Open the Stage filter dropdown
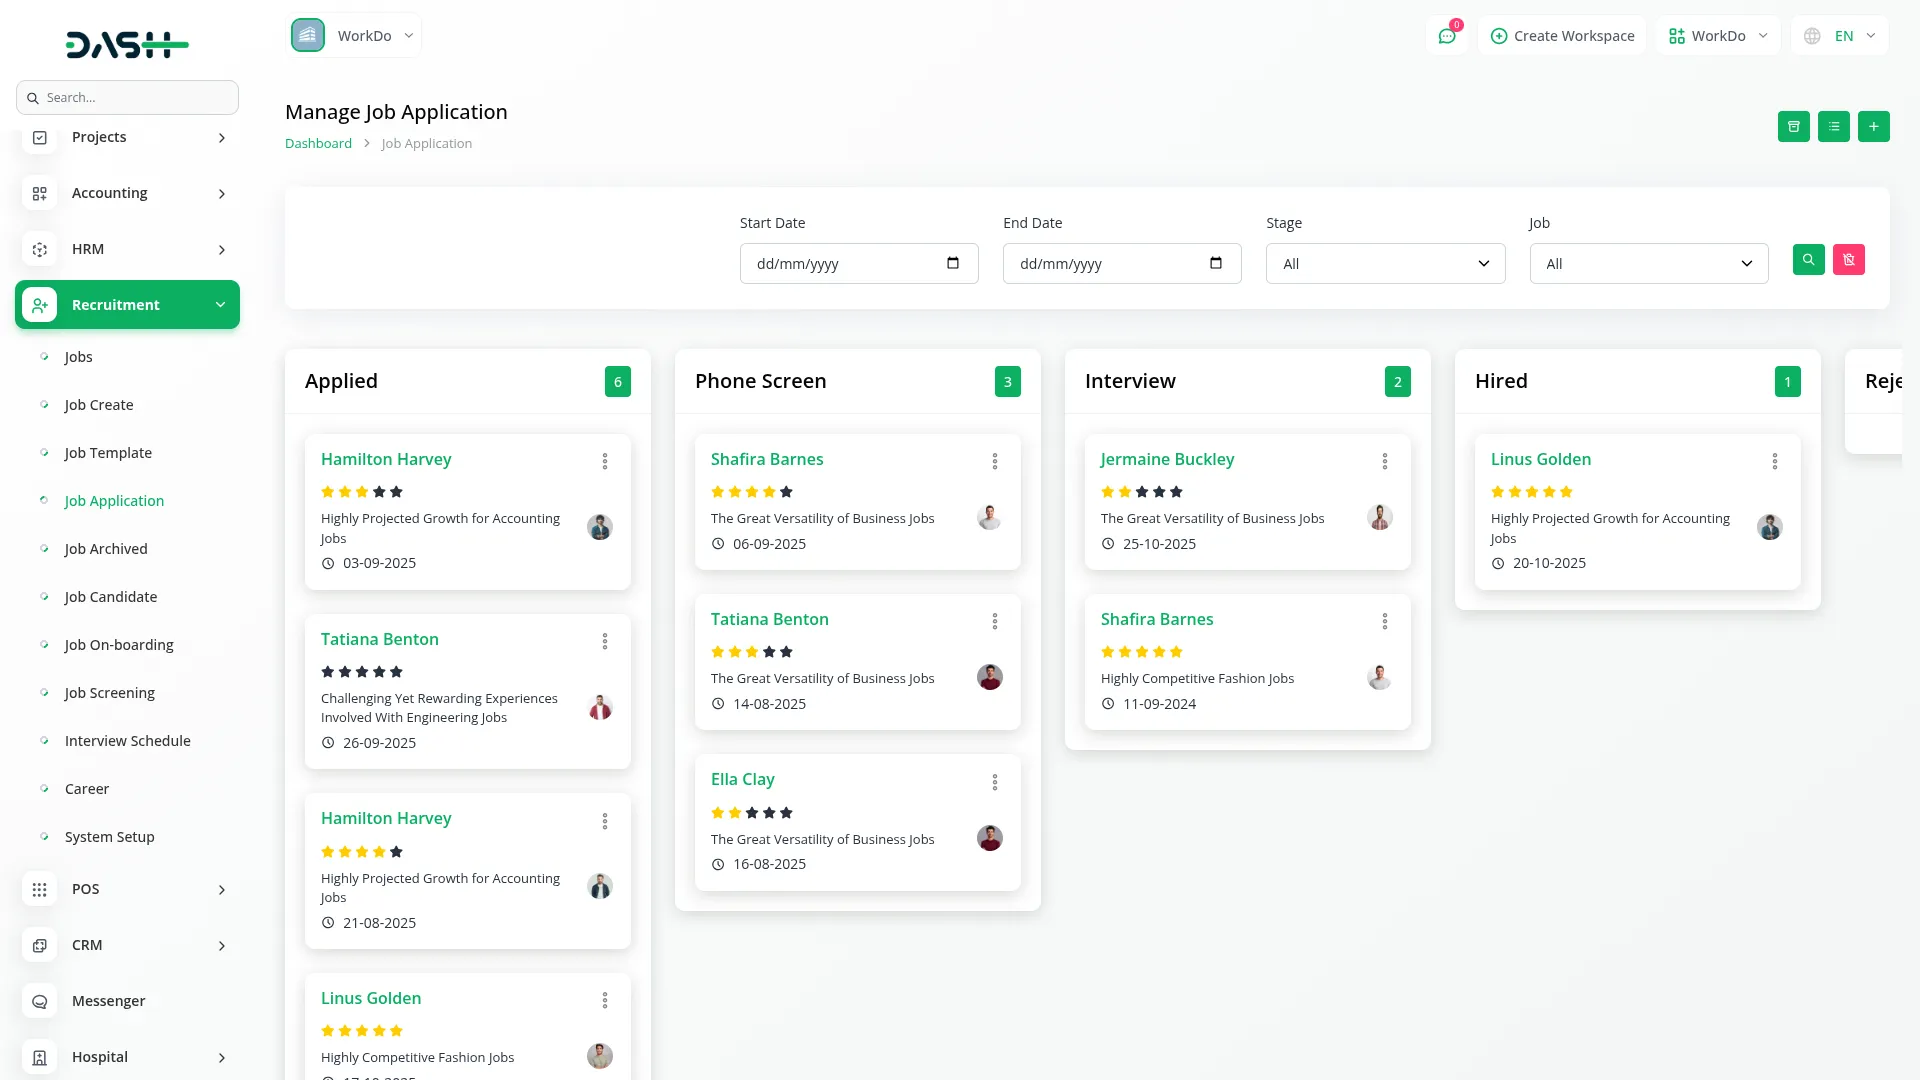The width and height of the screenshot is (1920, 1080). pos(1385,264)
